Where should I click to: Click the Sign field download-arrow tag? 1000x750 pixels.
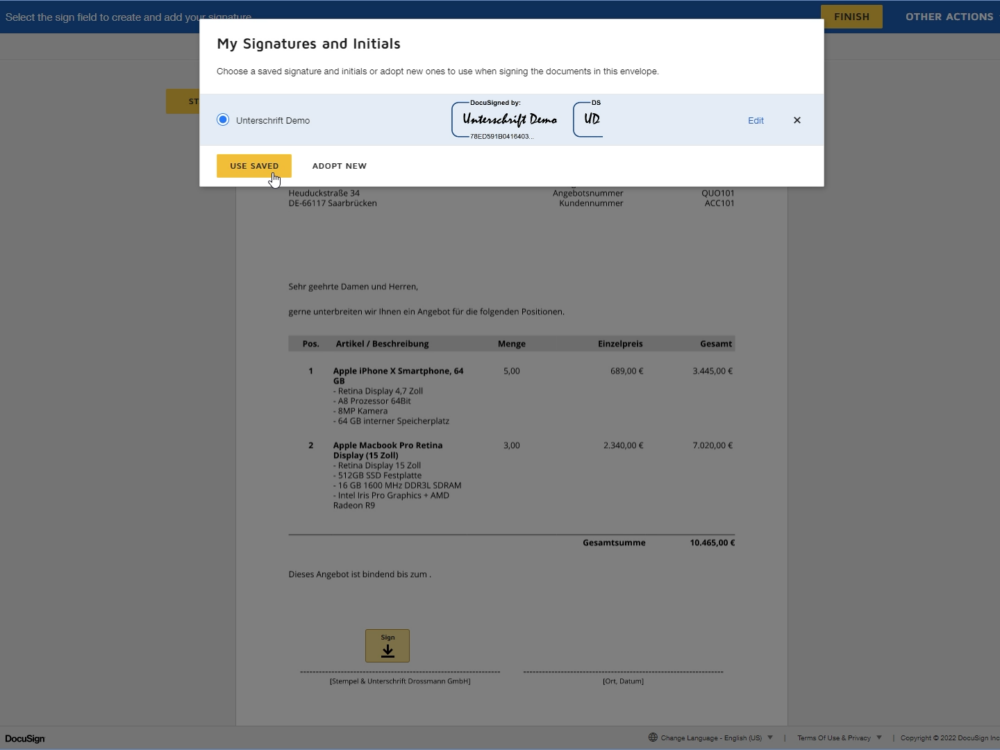387,646
